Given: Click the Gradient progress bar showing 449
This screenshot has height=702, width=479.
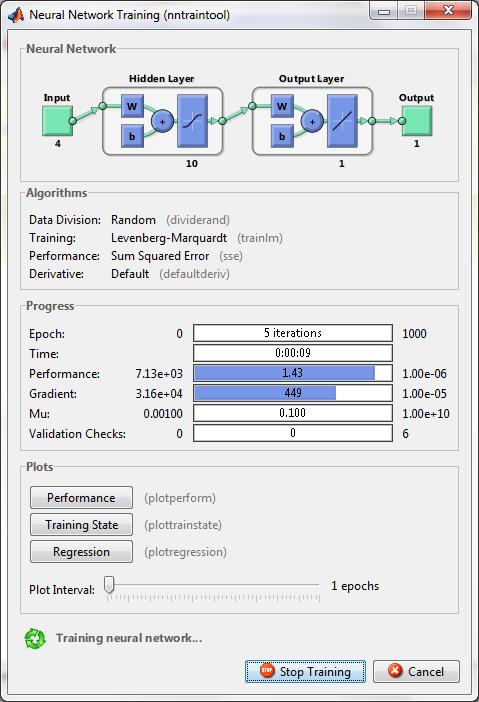Looking at the screenshot, I should tap(293, 393).
